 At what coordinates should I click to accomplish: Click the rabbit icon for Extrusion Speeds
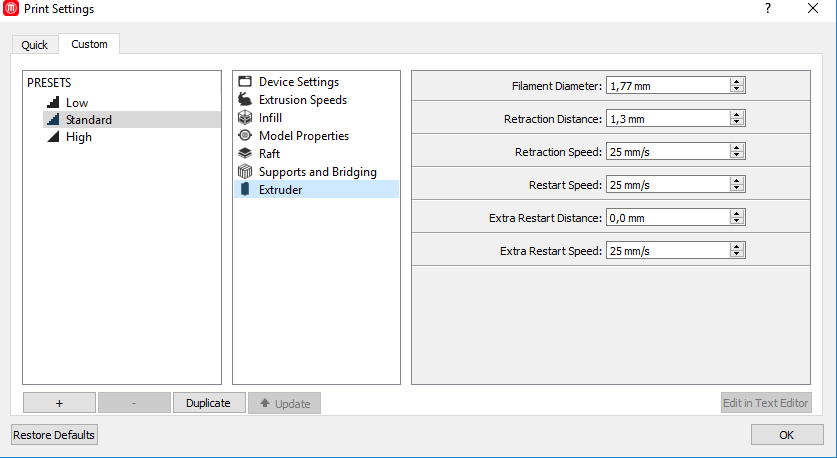(245, 100)
